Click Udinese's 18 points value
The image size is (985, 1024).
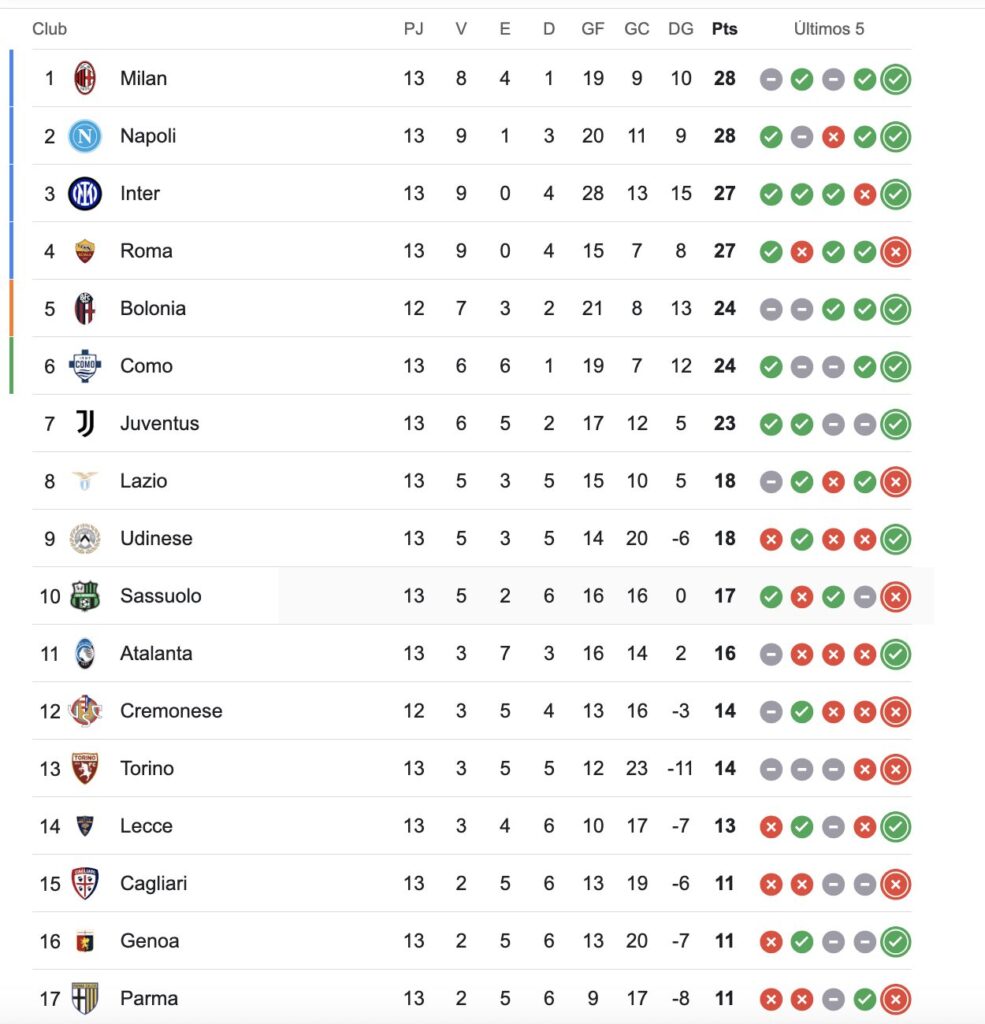725,539
